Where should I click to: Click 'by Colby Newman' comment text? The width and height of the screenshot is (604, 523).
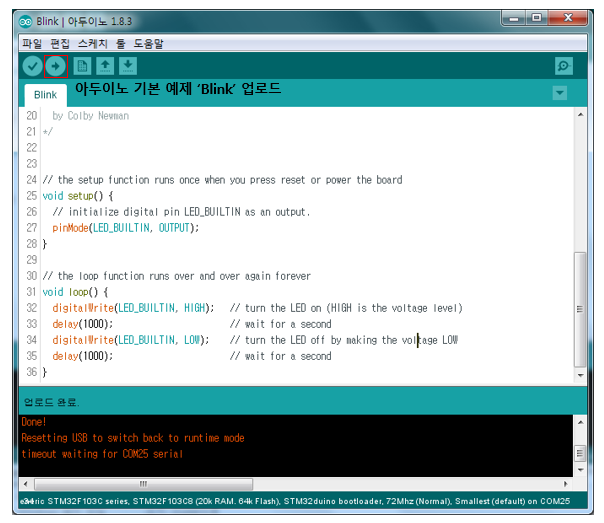[91, 116]
